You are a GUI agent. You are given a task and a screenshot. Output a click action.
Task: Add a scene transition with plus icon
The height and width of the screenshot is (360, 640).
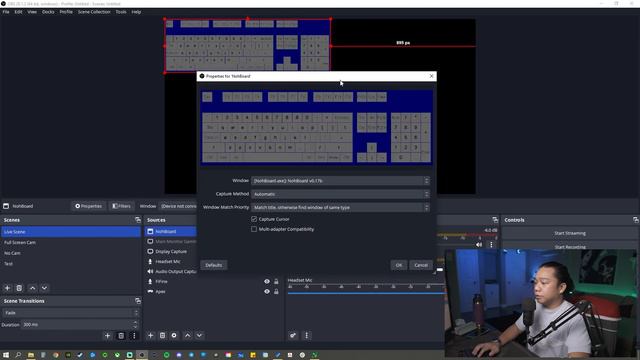pyautogui.click(x=107, y=336)
